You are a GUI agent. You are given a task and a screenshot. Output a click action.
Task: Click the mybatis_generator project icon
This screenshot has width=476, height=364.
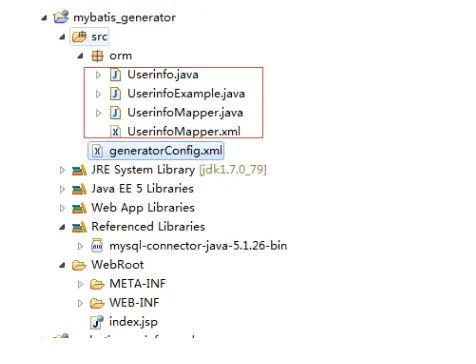61,17
